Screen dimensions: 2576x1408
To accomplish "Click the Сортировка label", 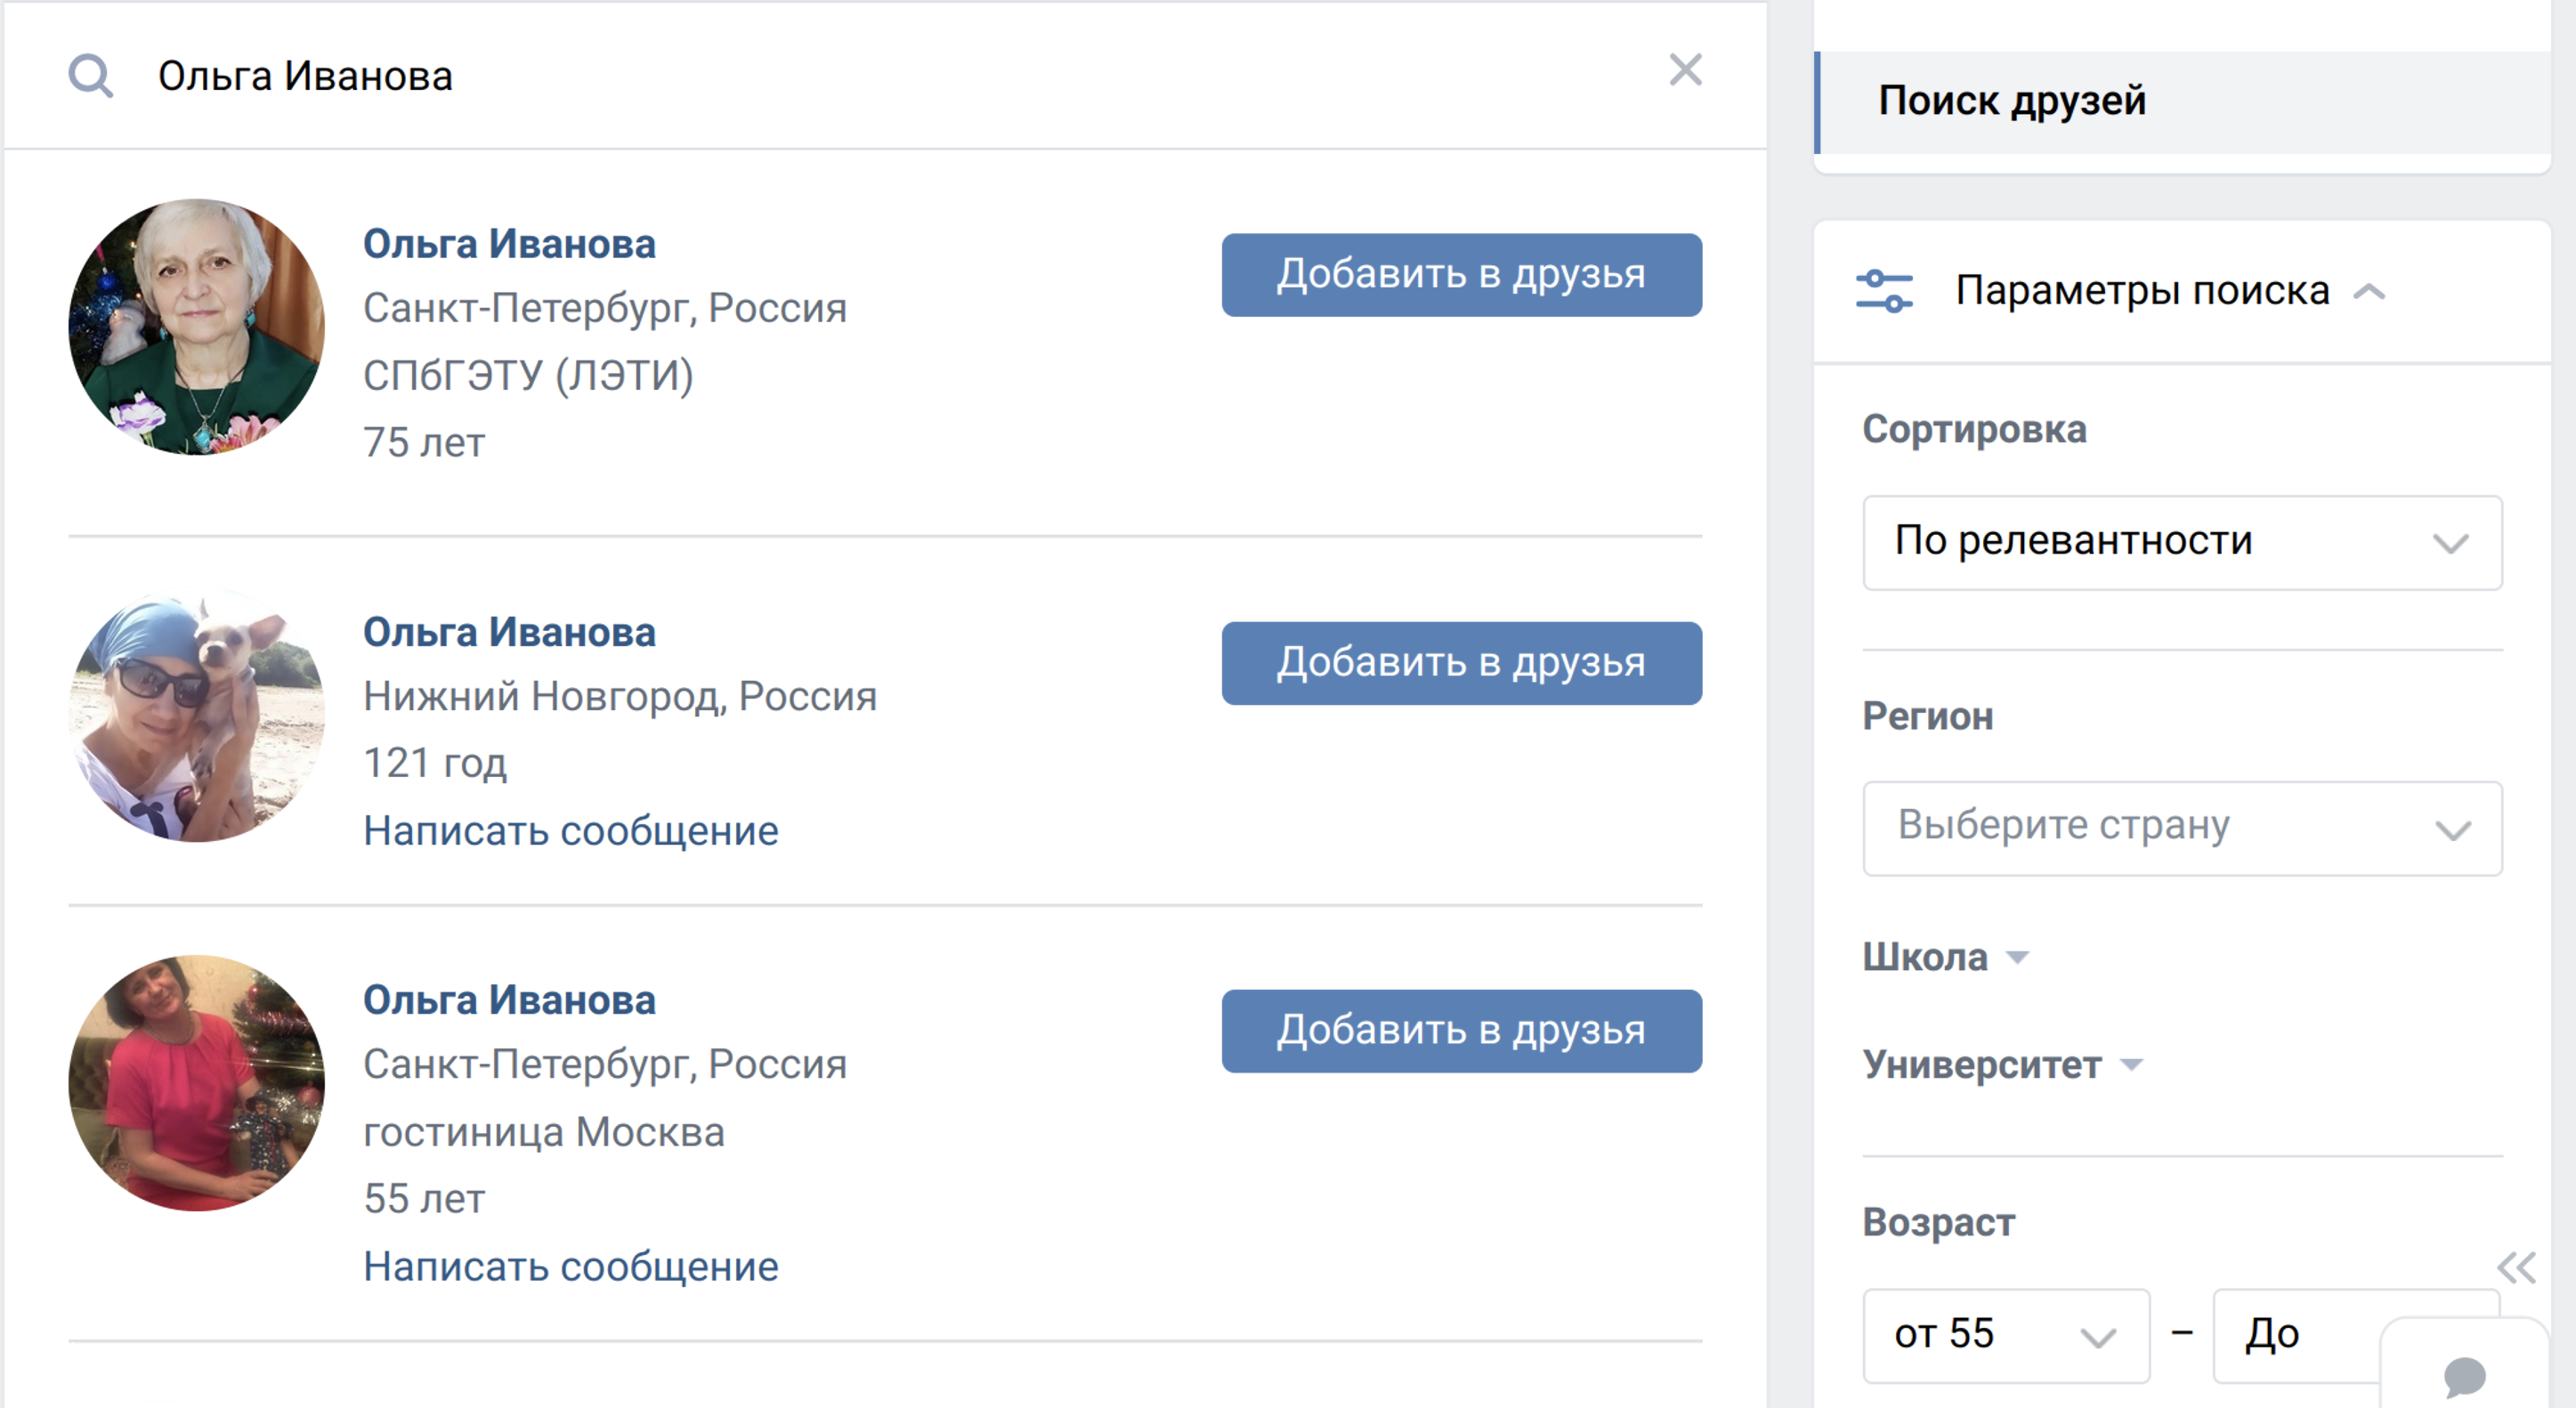I will coord(1974,429).
